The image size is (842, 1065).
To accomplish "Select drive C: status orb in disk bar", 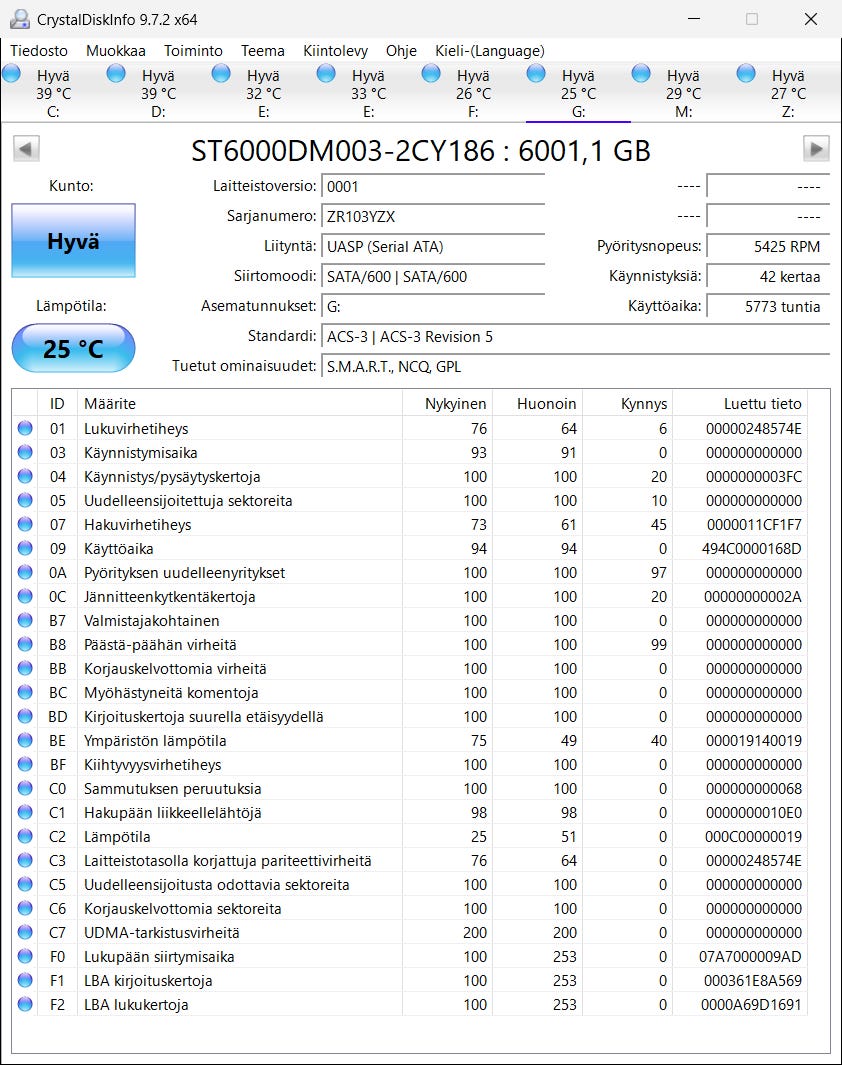I will [12, 73].
